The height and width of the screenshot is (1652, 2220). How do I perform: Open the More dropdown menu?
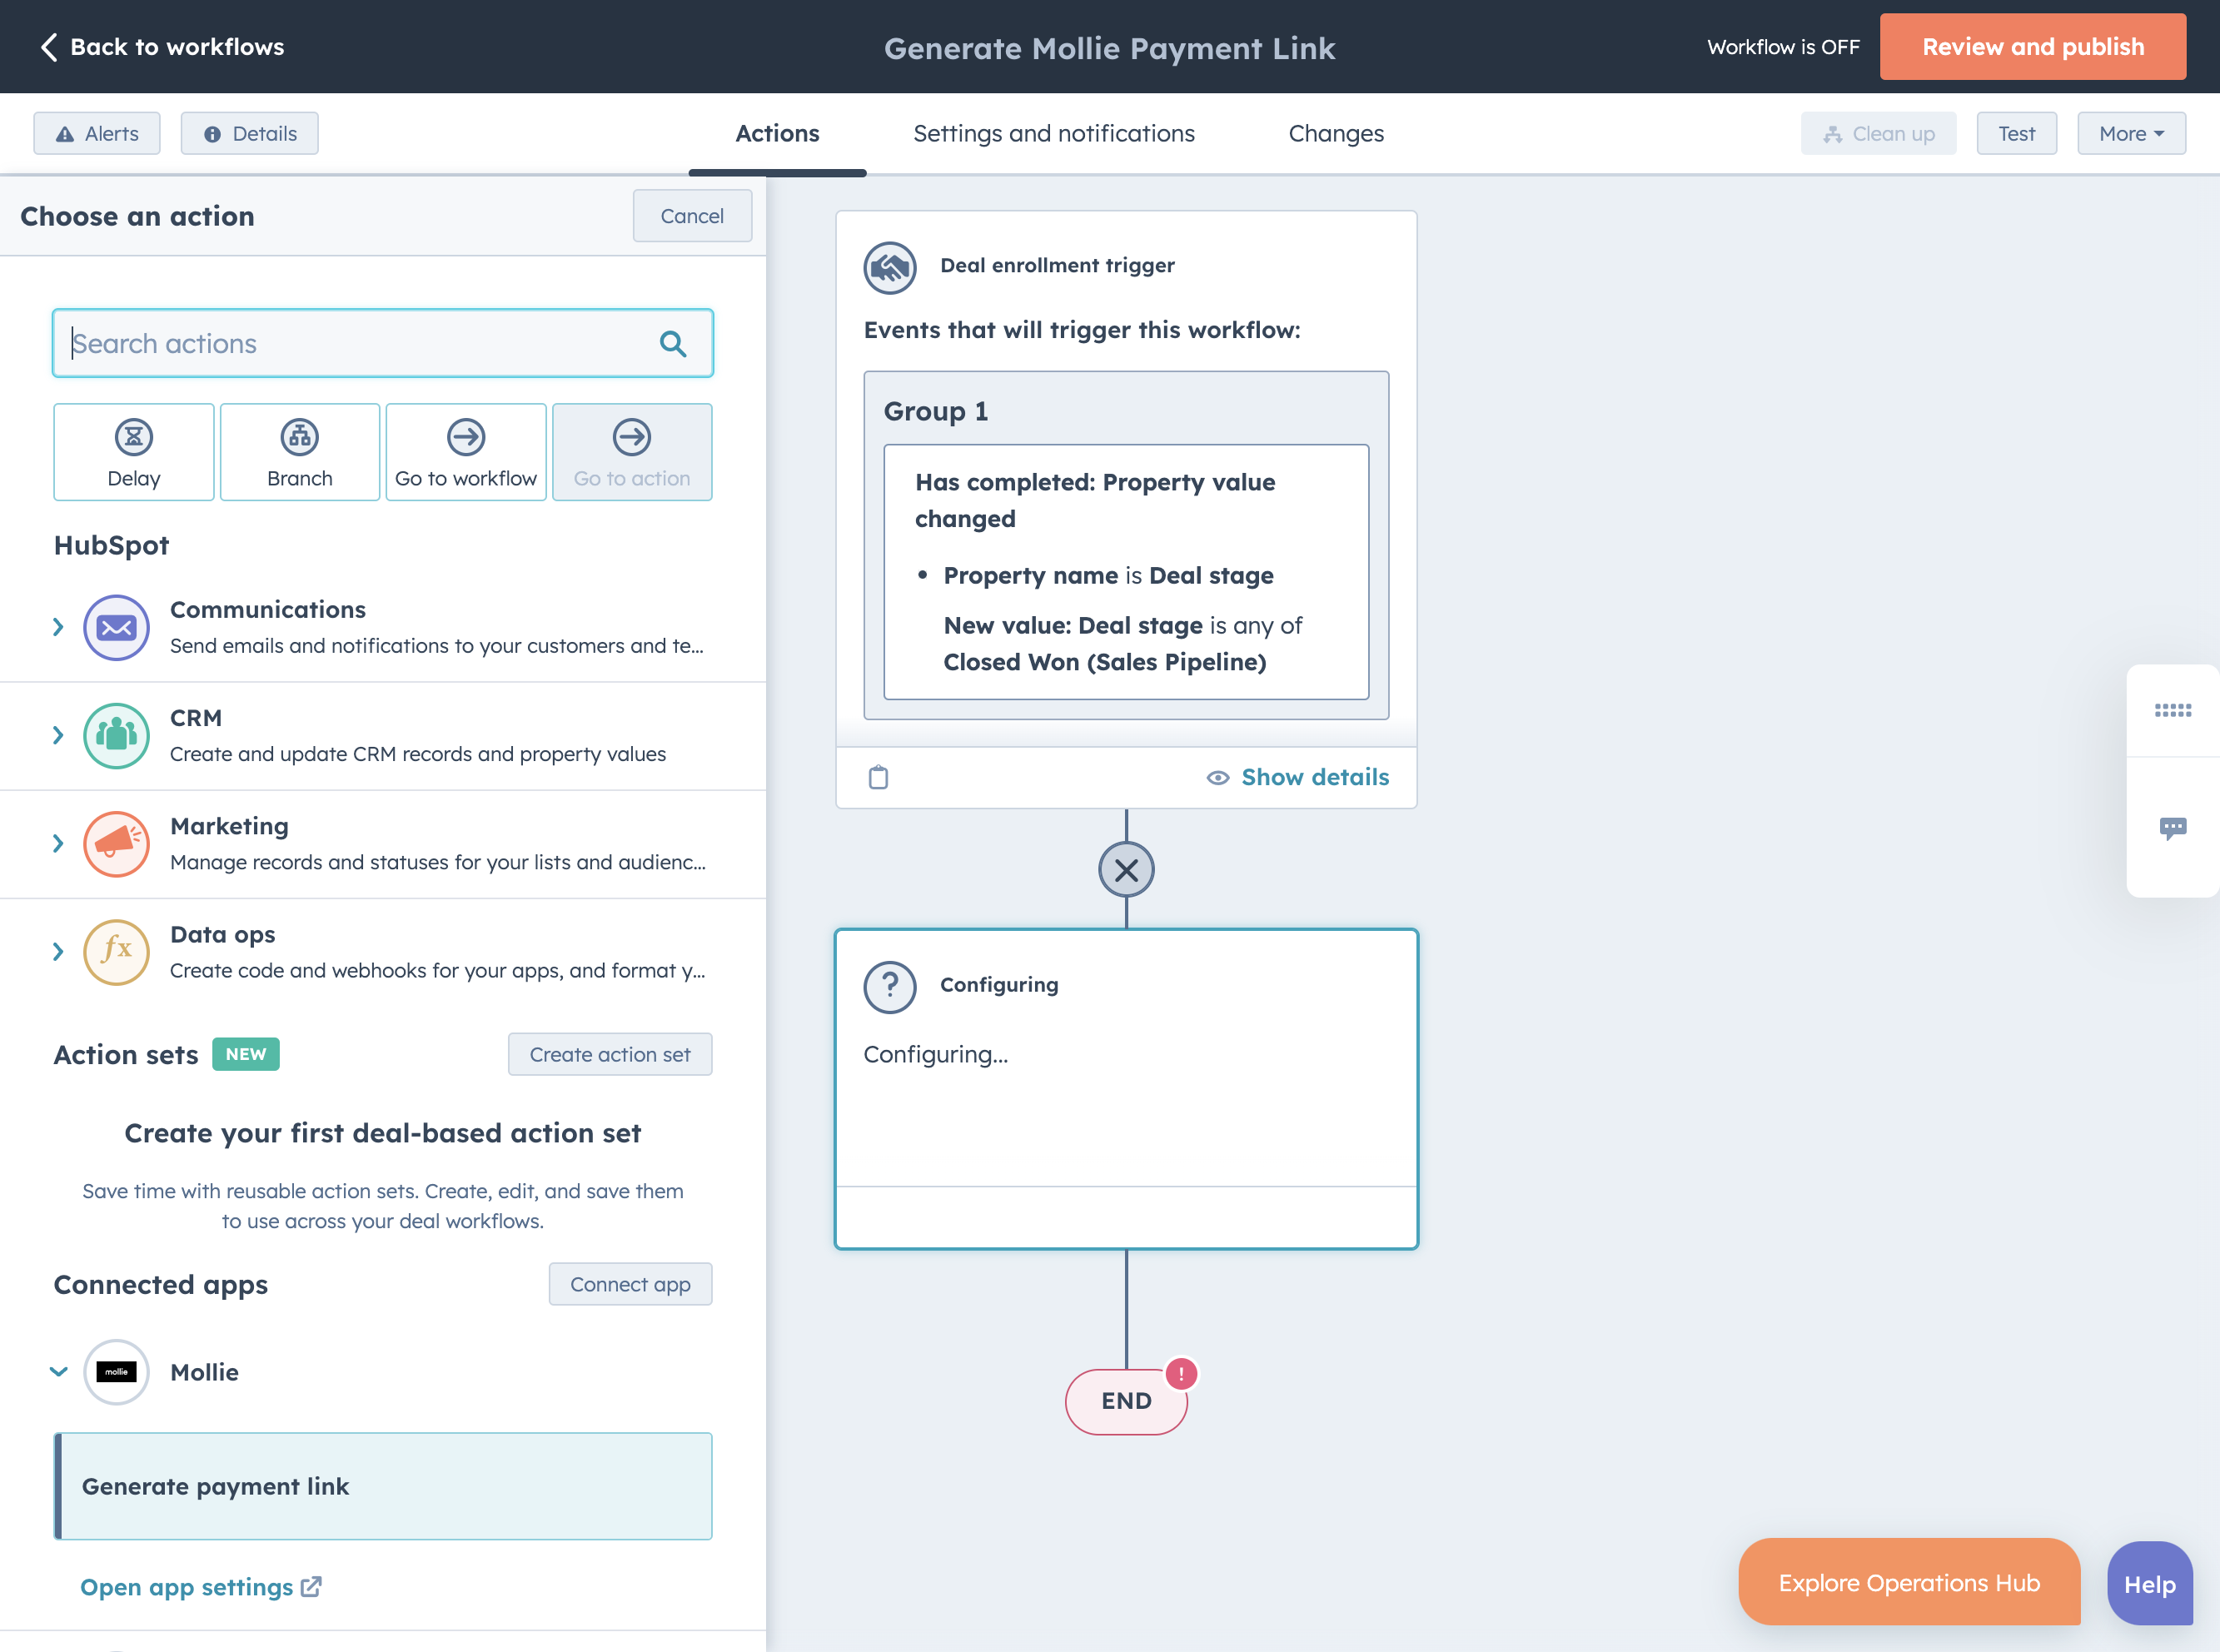2131,133
